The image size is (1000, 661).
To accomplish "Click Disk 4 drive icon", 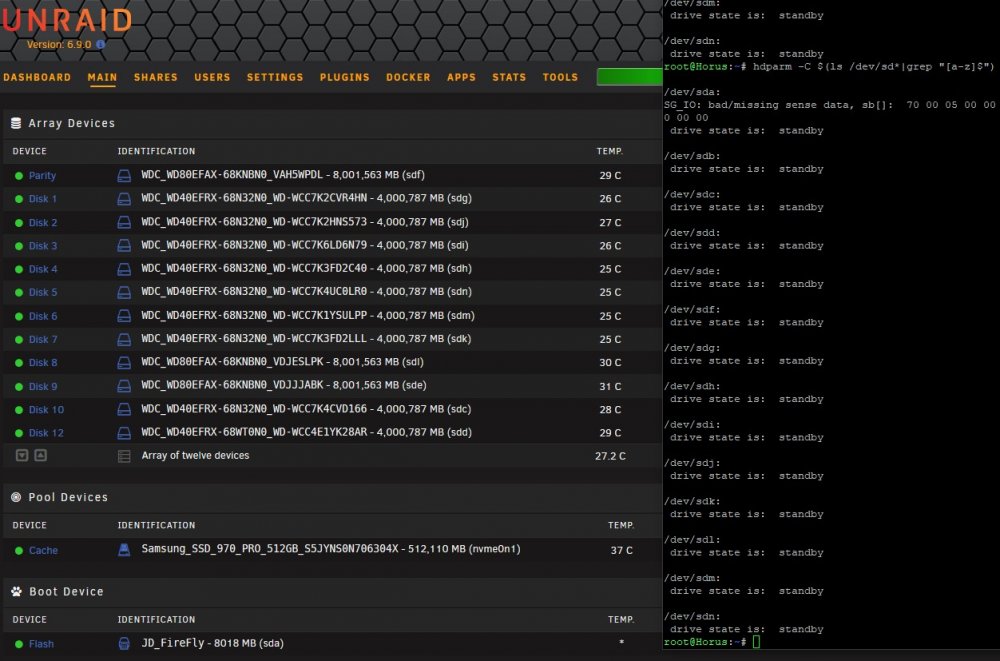I will [x=124, y=269].
